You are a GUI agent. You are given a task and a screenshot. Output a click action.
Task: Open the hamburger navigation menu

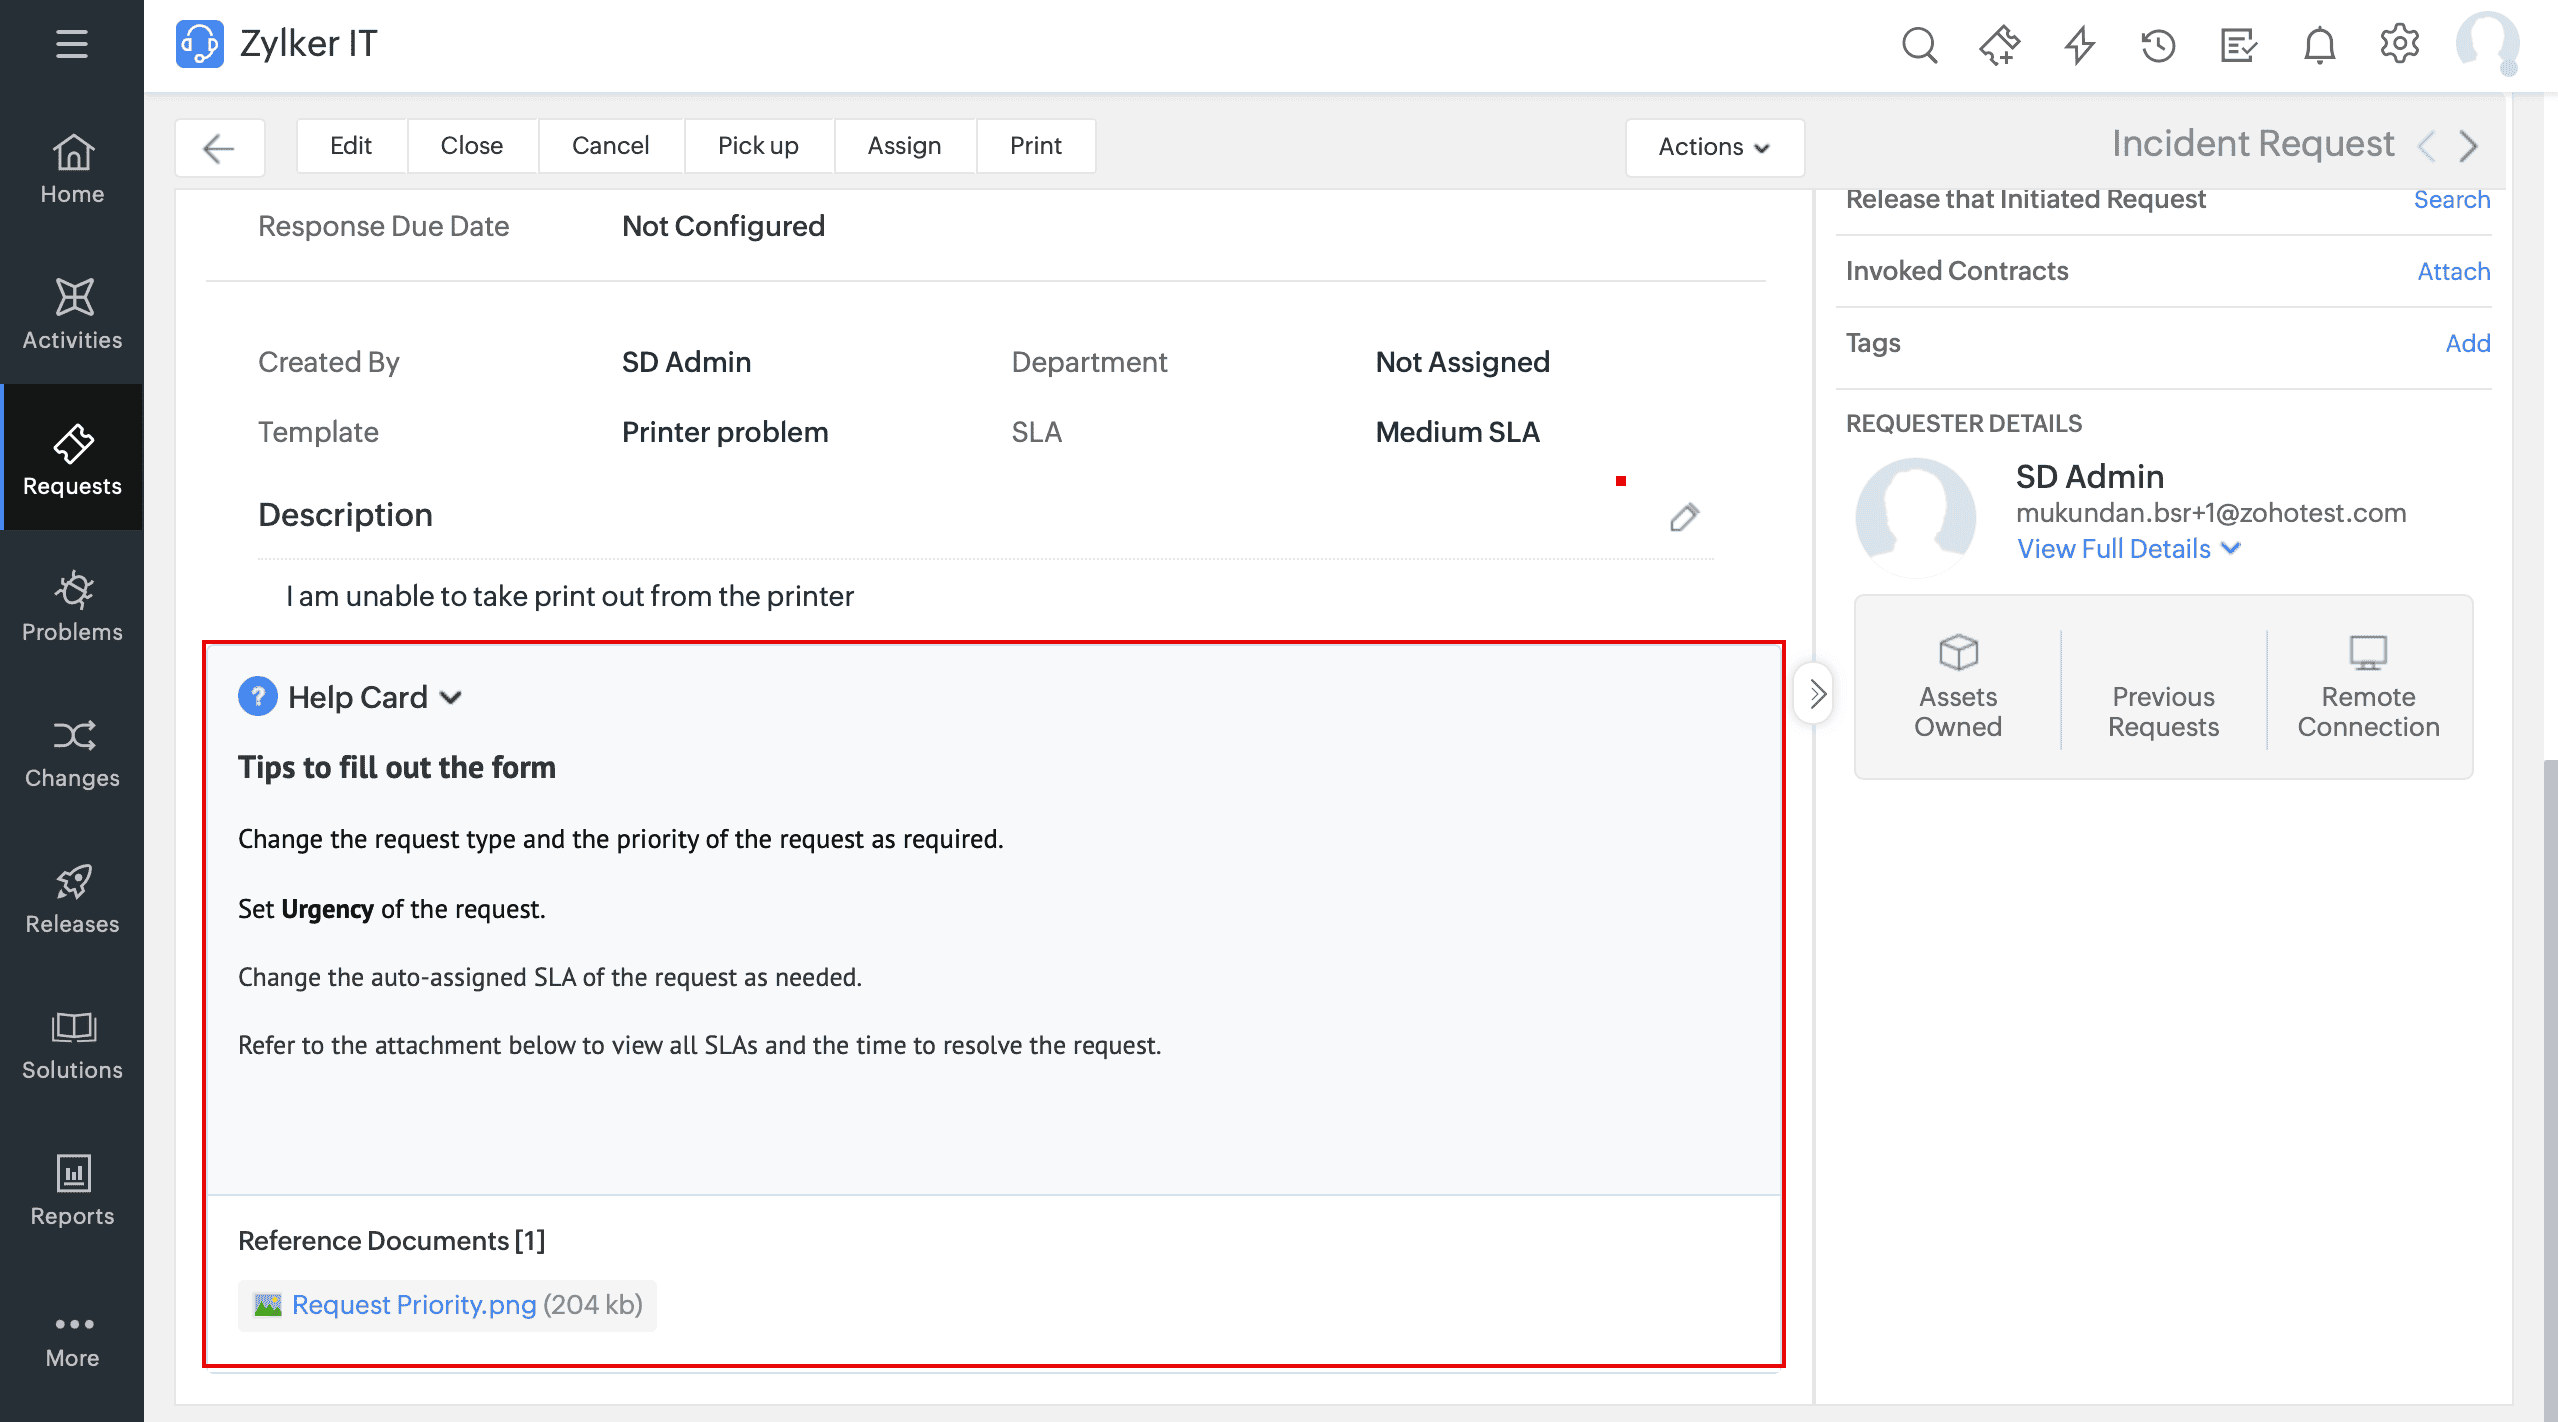point(71,44)
